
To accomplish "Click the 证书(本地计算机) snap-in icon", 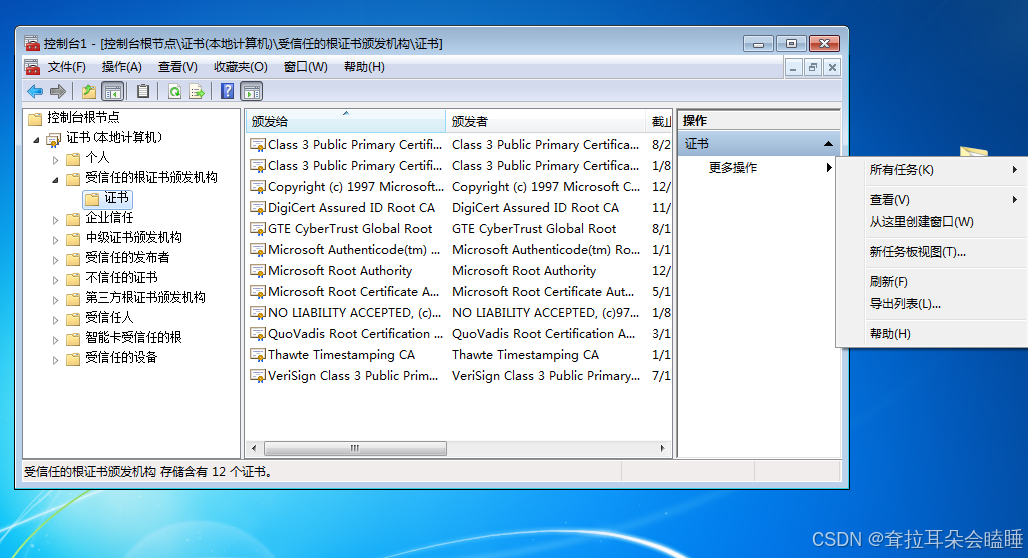I will point(54,139).
